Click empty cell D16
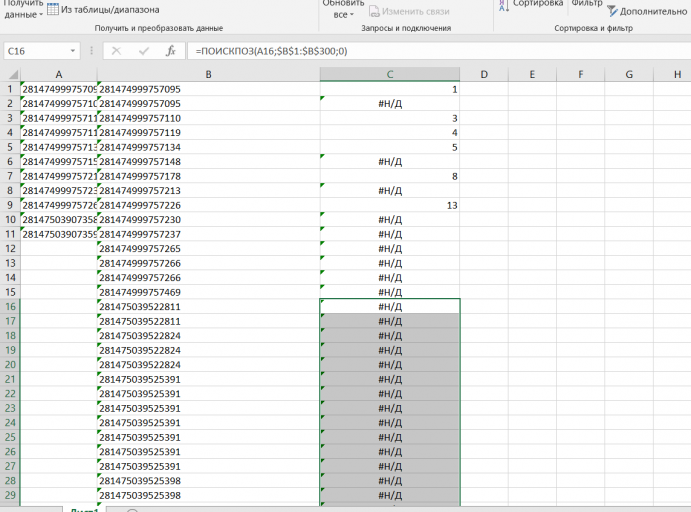Image resolution: width=691 pixels, height=512 pixels. click(x=484, y=307)
